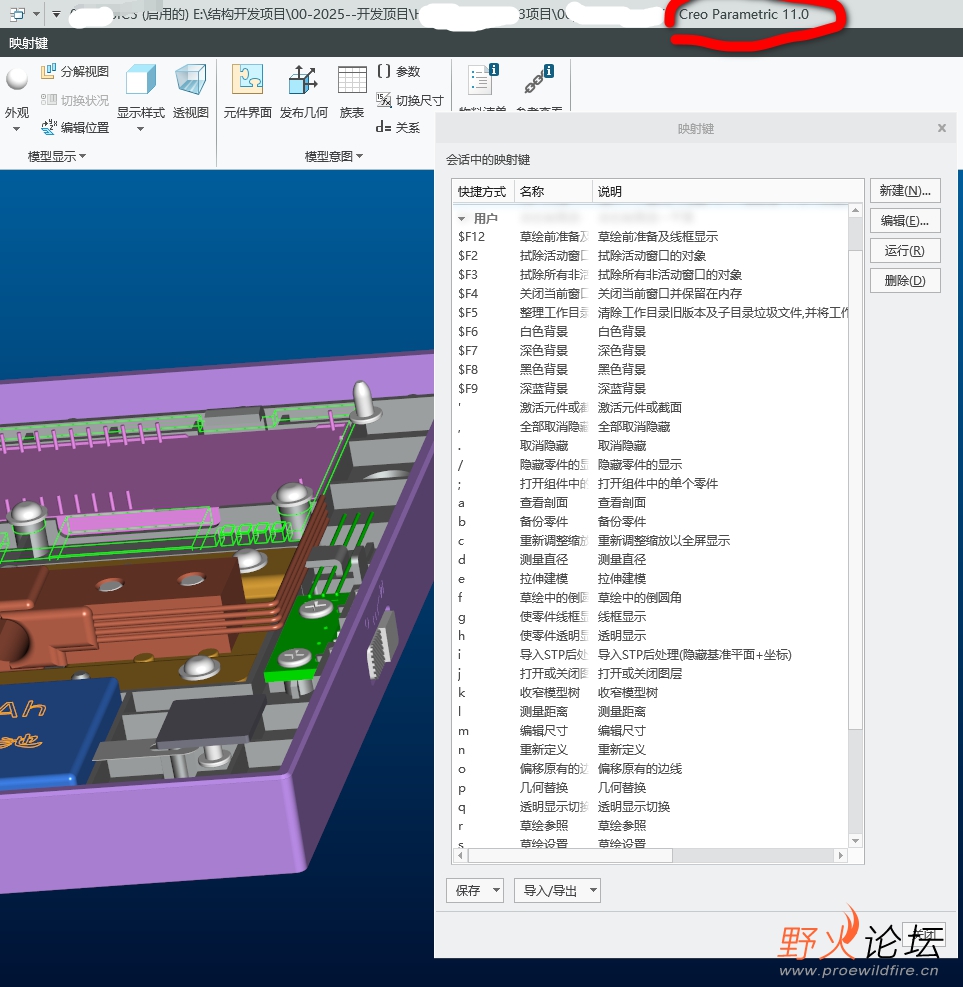
Task: Select the 'q' 透明显示切换 row
Action: (650, 806)
